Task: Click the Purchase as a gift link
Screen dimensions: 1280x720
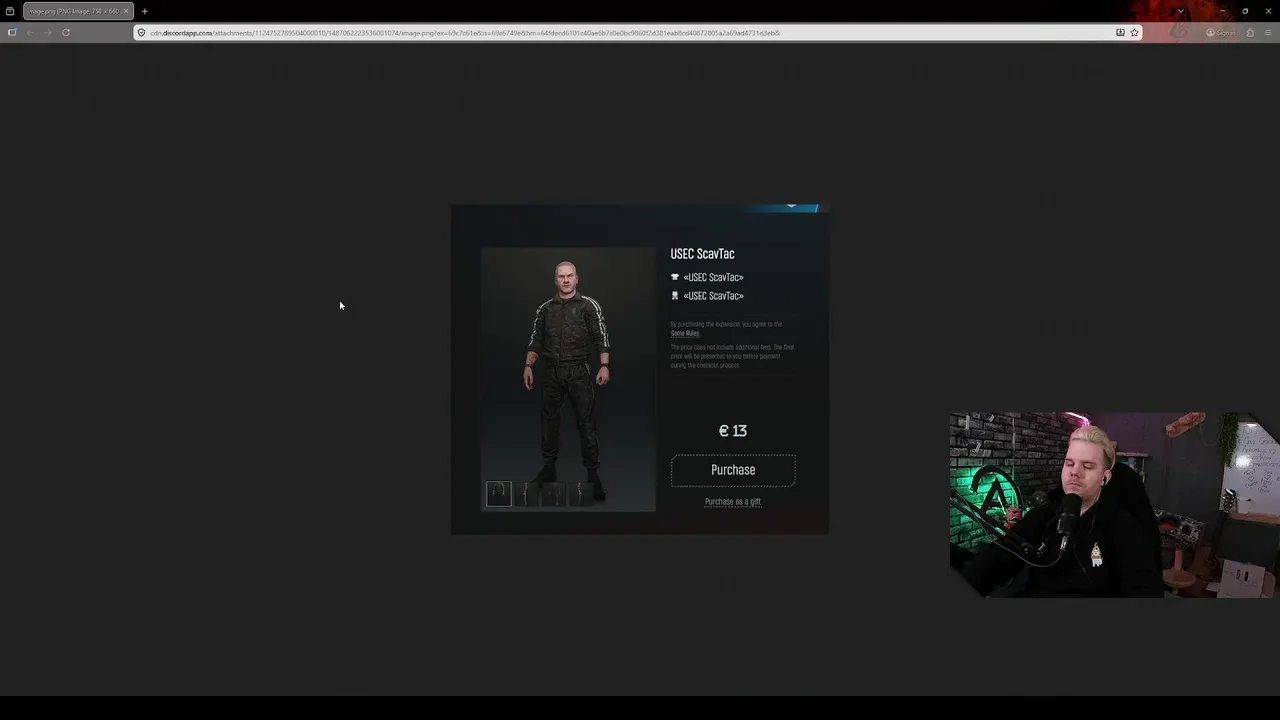Action: pyautogui.click(x=733, y=502)
